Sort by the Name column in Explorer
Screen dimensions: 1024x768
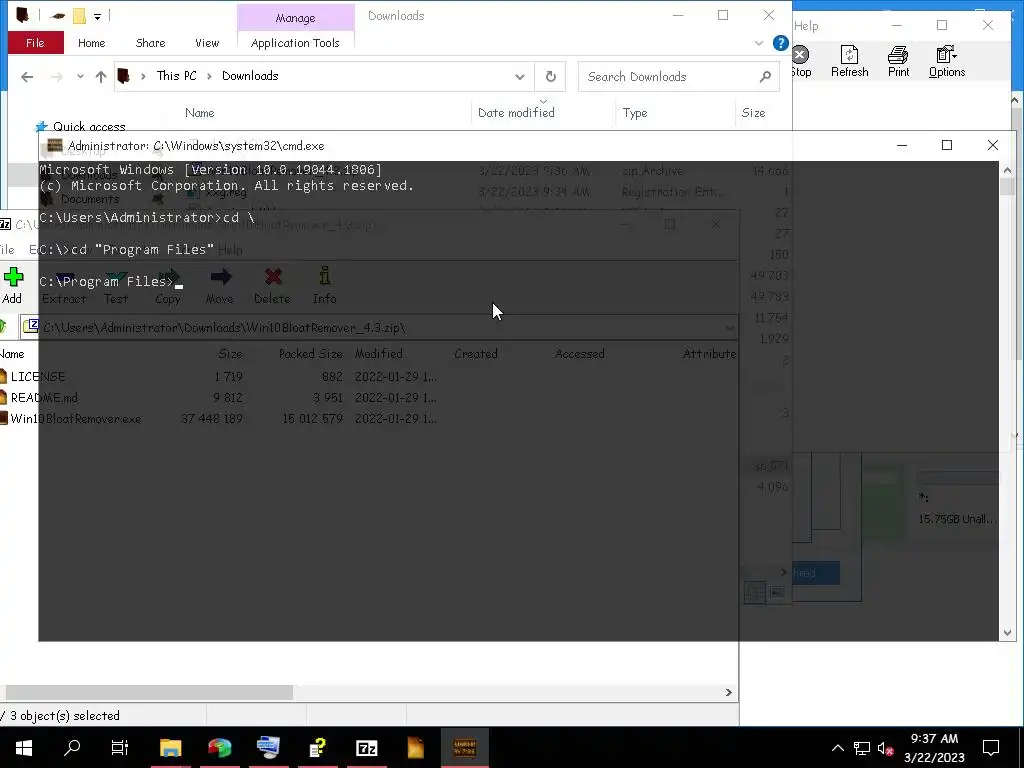[199, 113]
